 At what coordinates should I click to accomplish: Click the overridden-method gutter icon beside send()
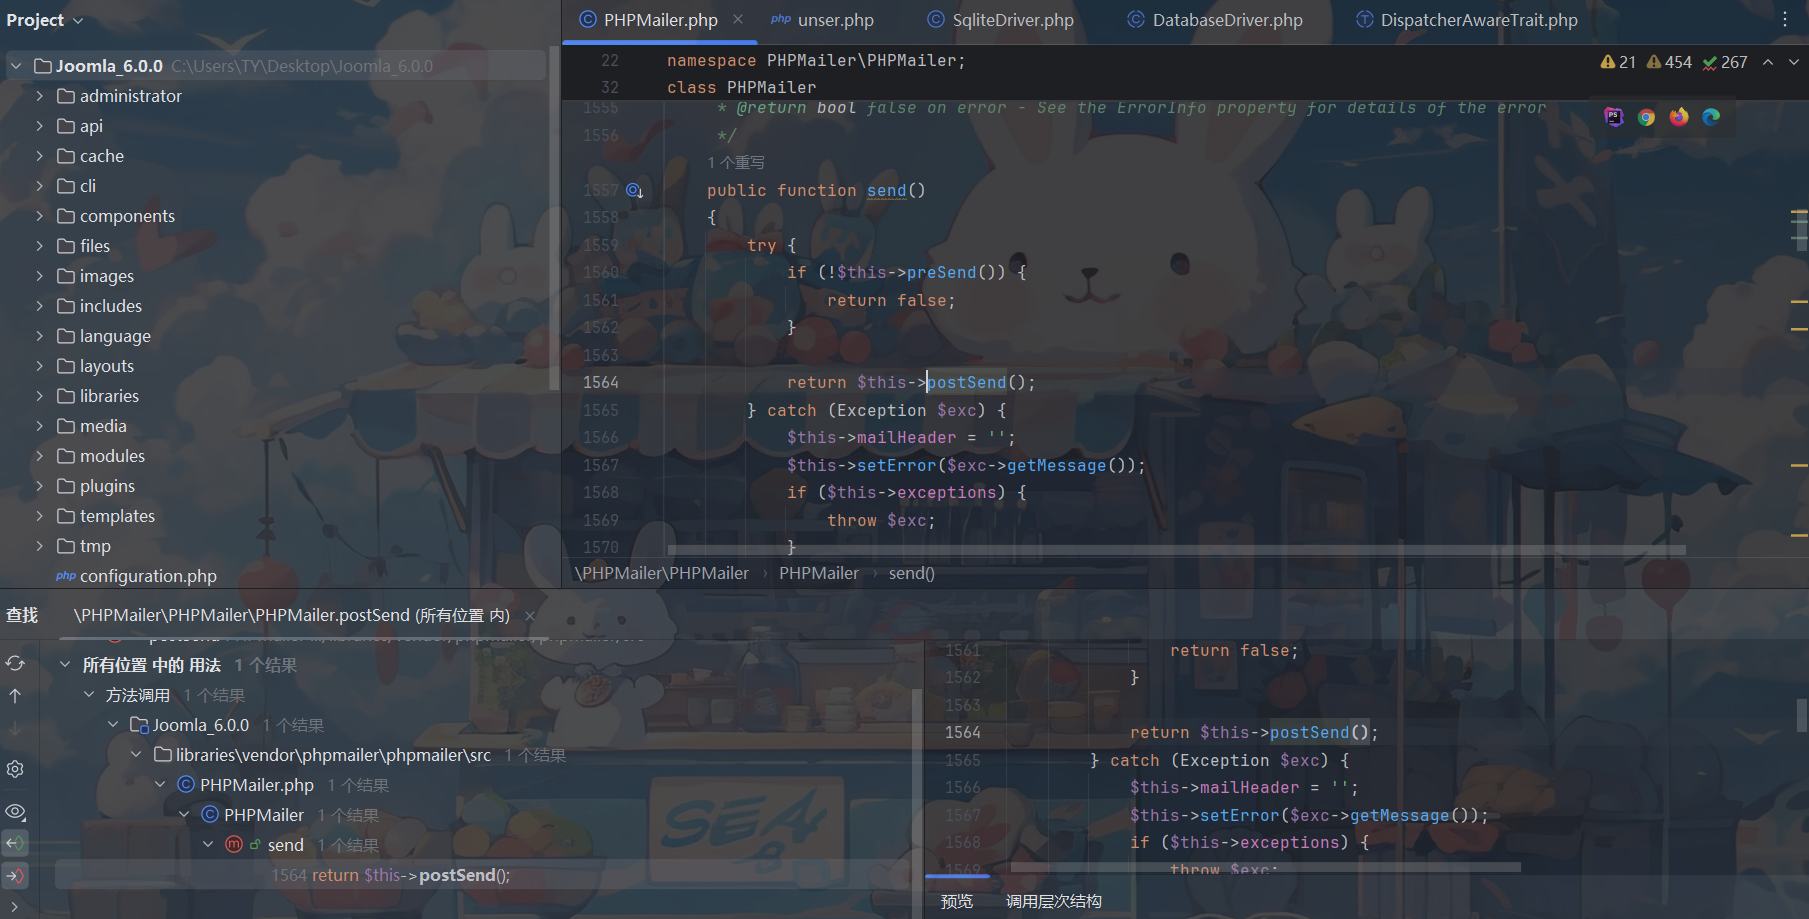click(634, 190)
